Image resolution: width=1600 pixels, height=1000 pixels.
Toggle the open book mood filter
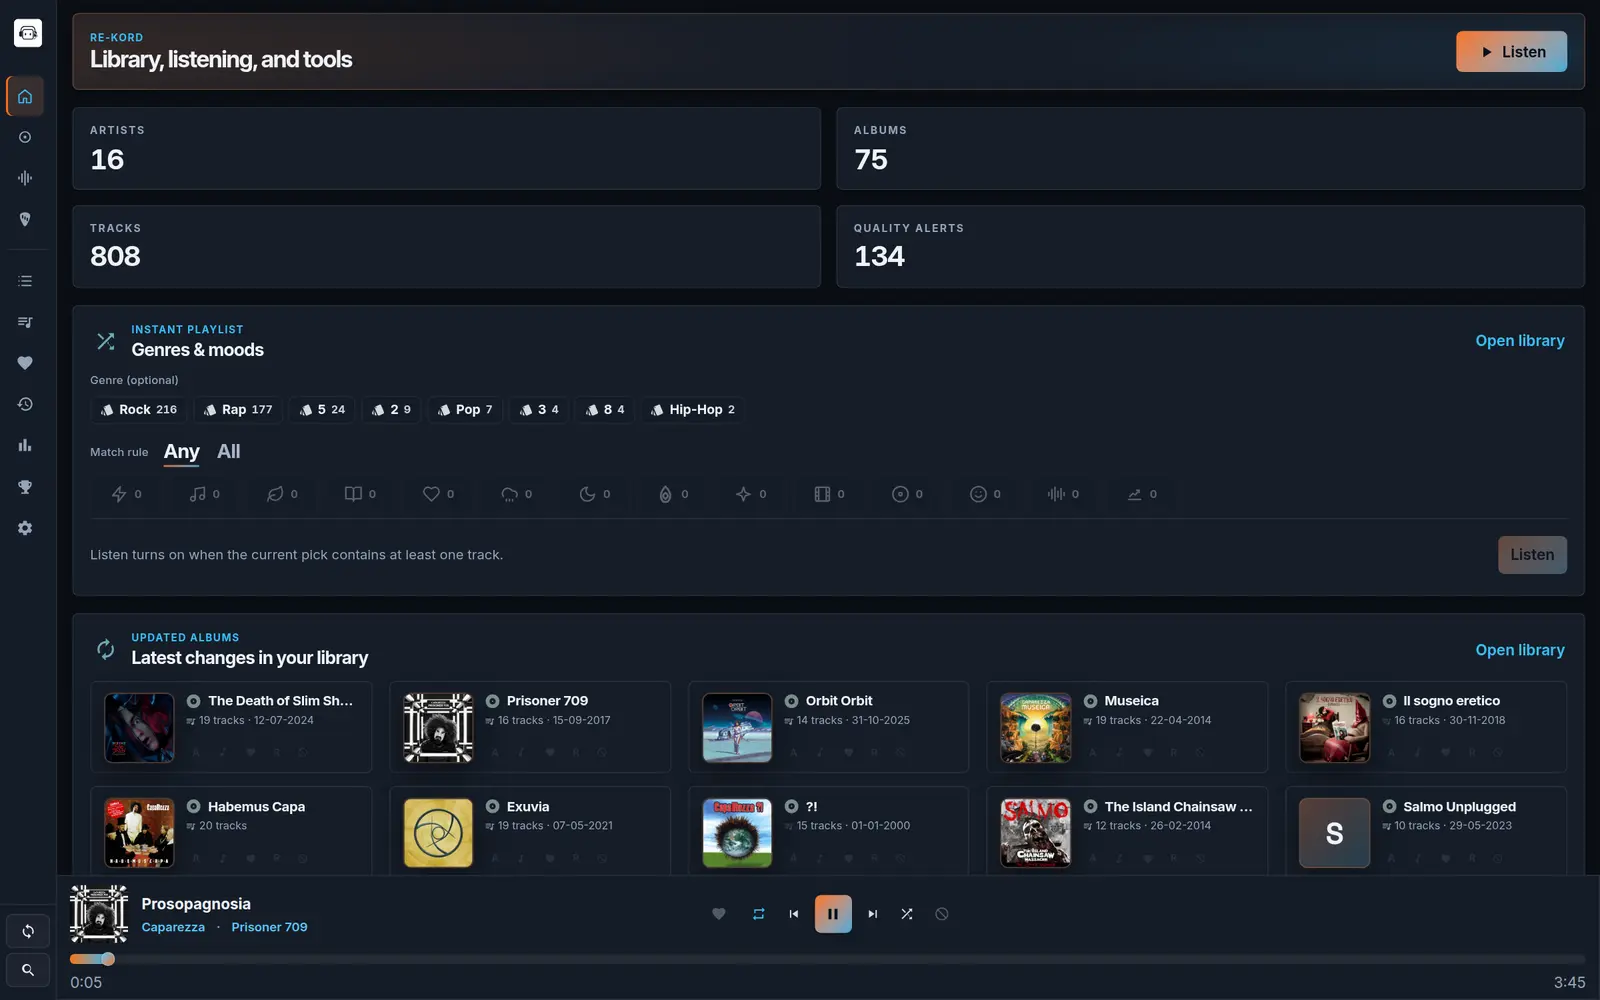click(x=360, y=494)
